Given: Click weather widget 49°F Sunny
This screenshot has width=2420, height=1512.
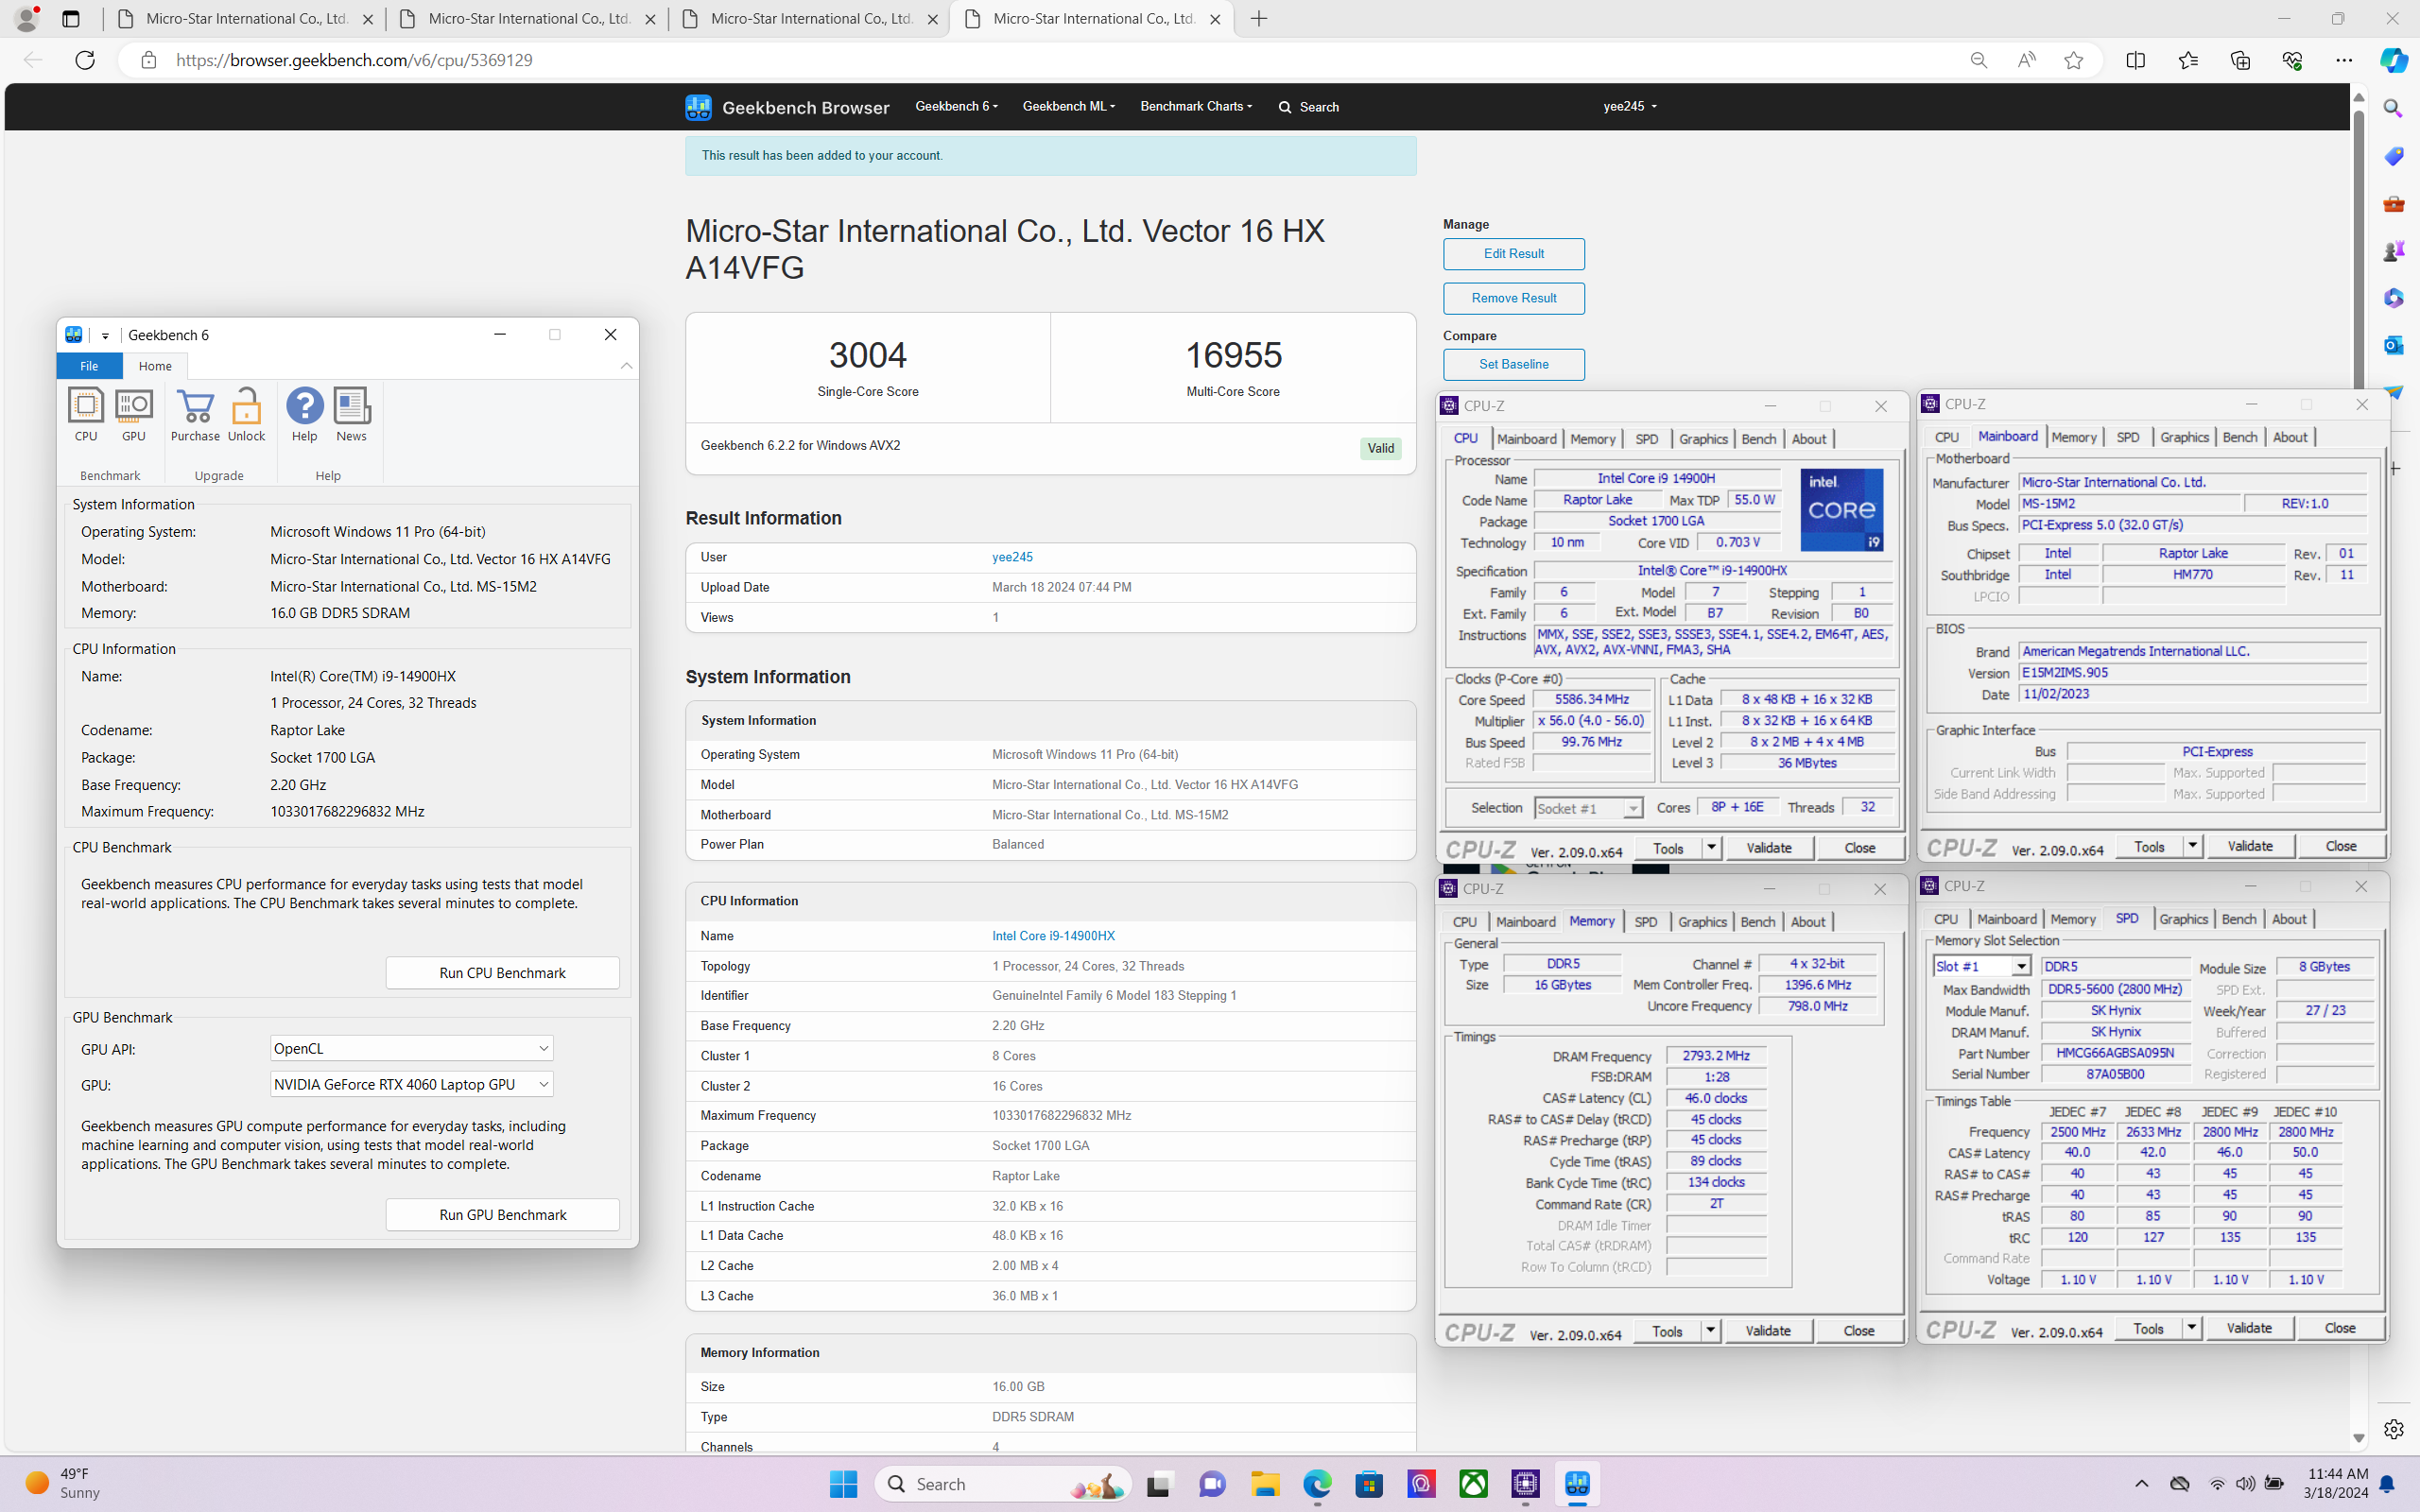Looking at the screenshot, I should point(64,1484).
